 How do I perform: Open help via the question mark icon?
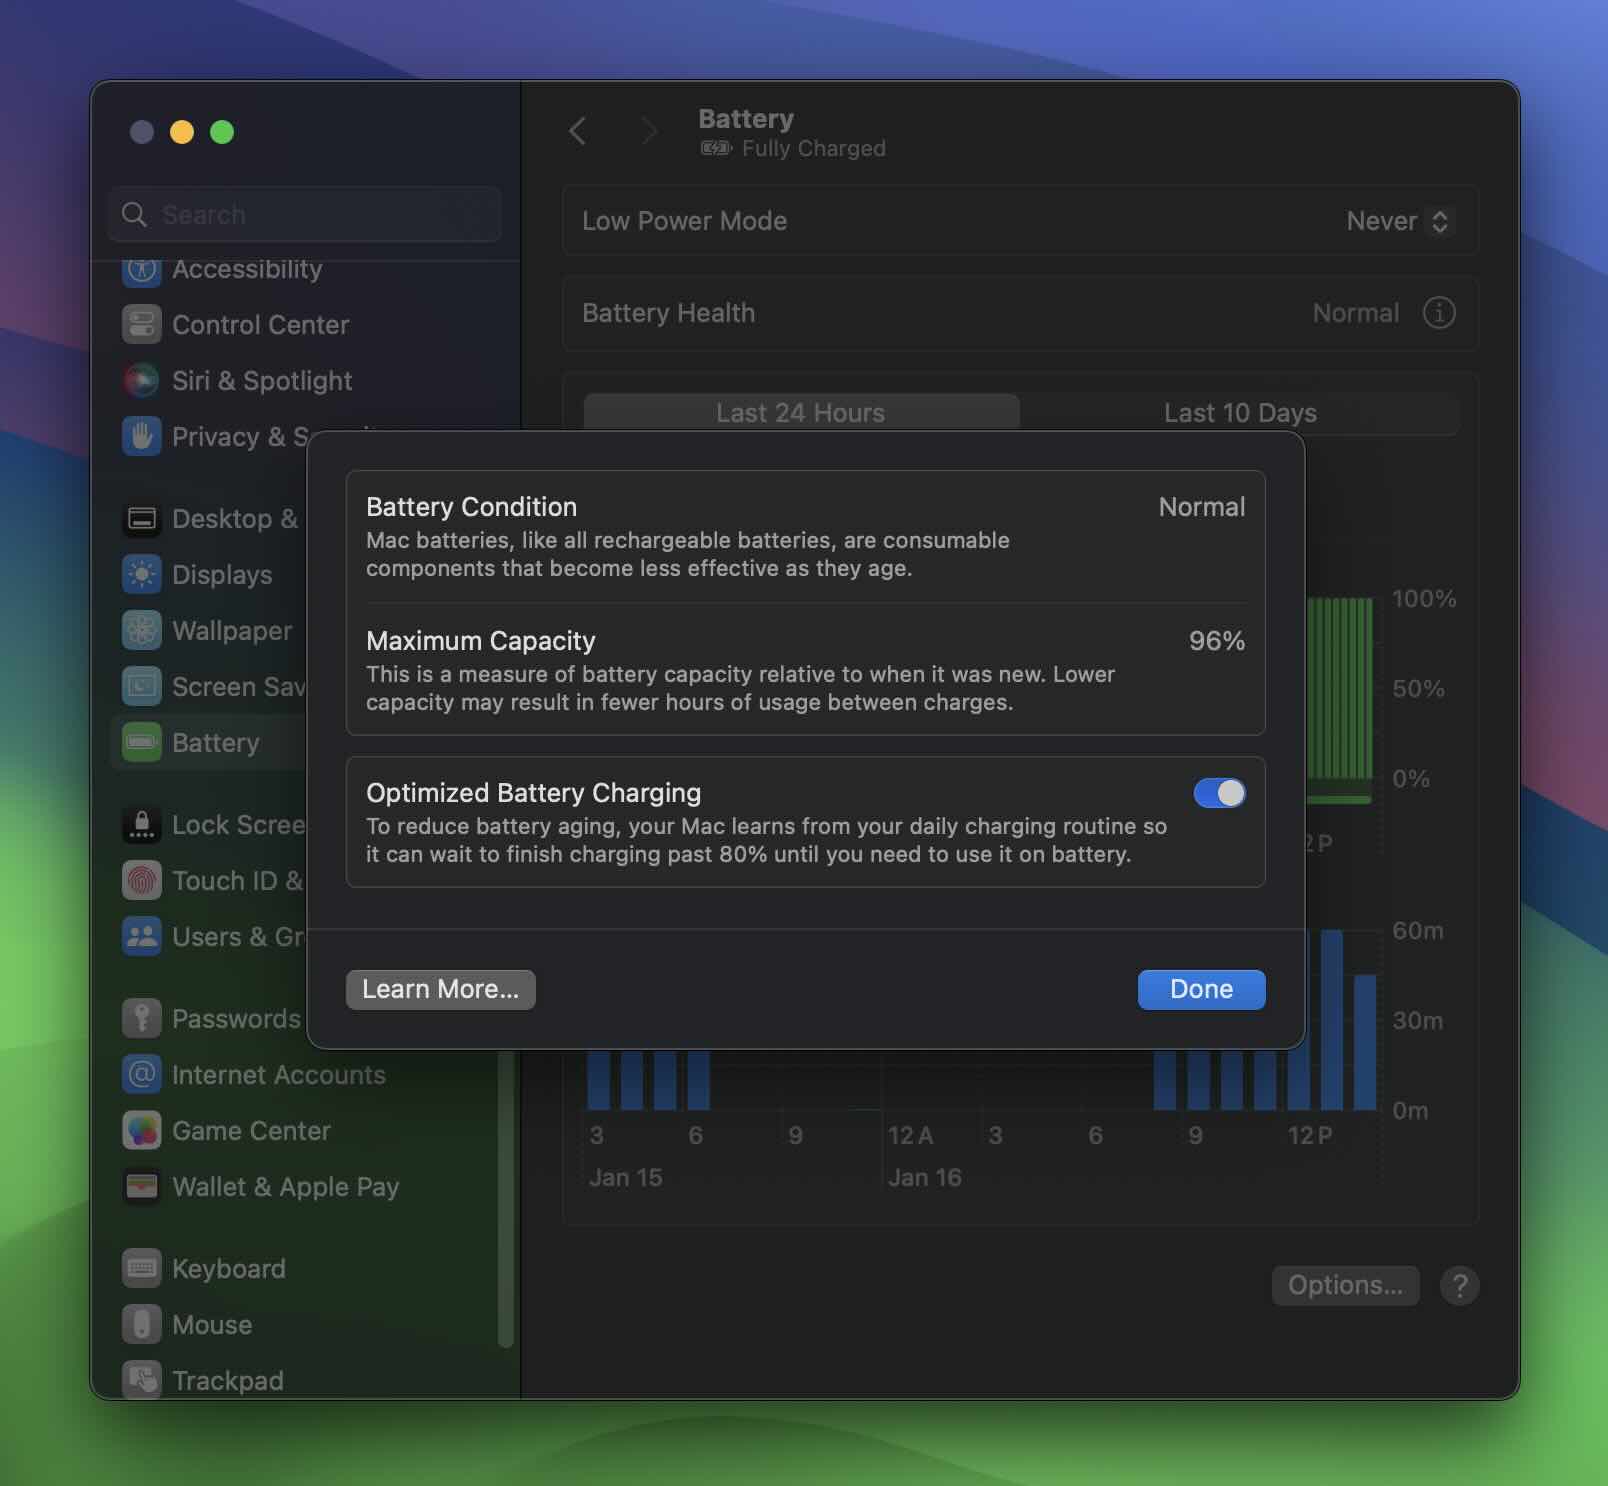pyautogui.click(x=1459, y=1285)
